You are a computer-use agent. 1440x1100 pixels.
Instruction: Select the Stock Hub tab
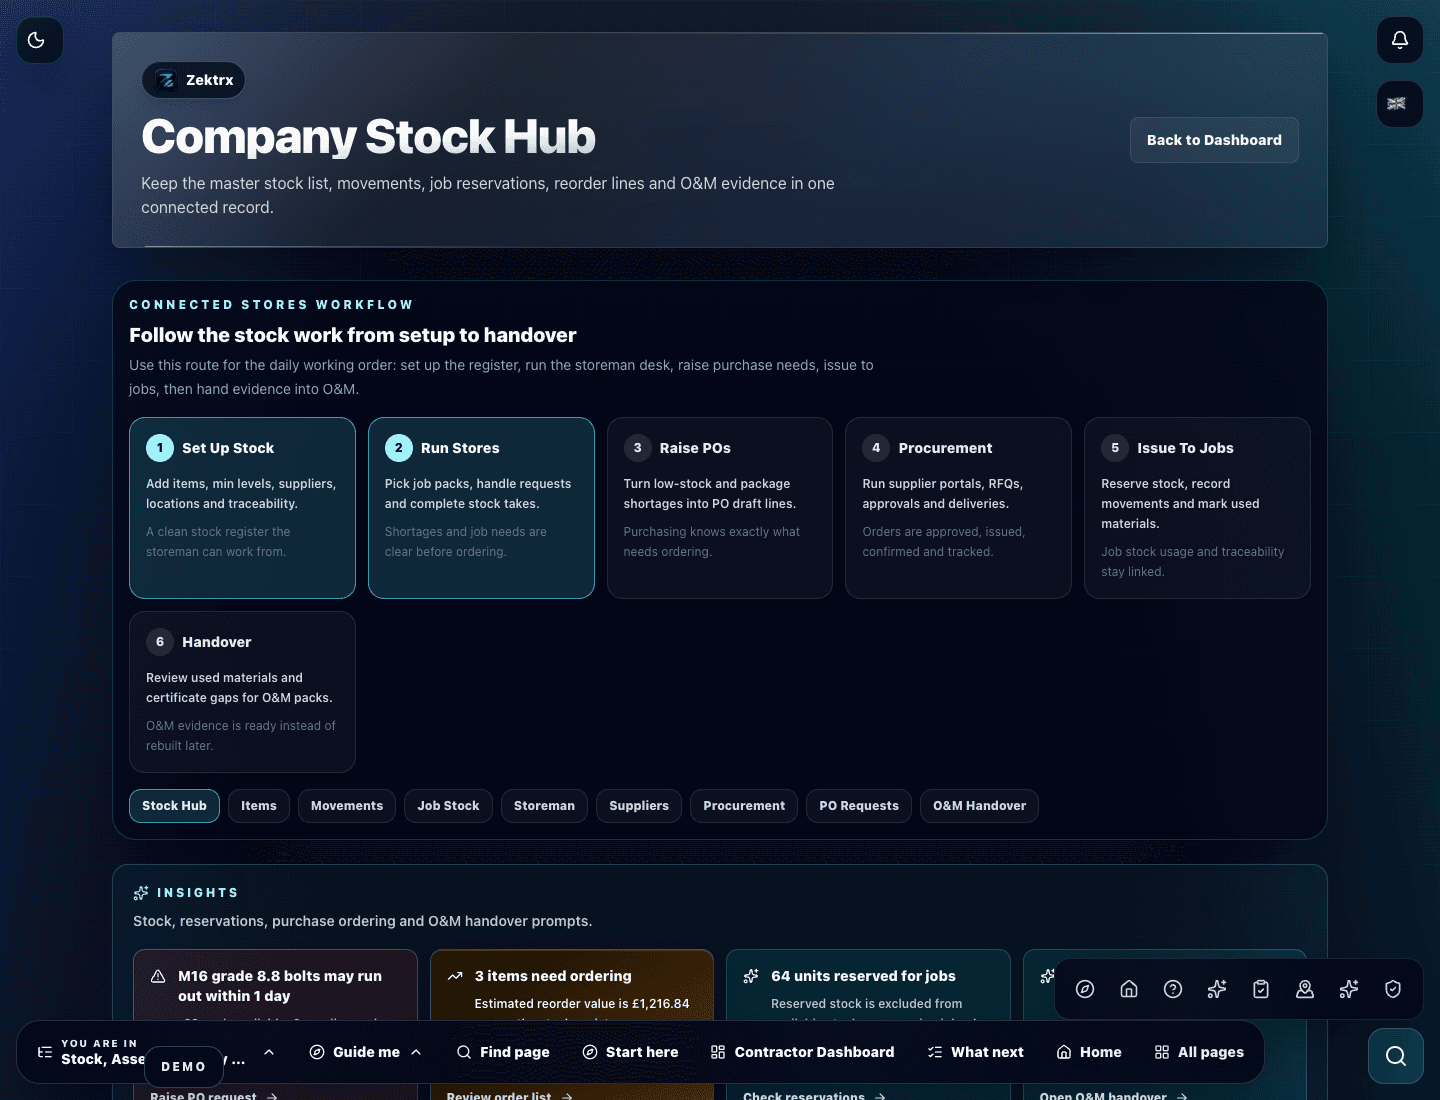pyautogui.click(x=174, y=806)
